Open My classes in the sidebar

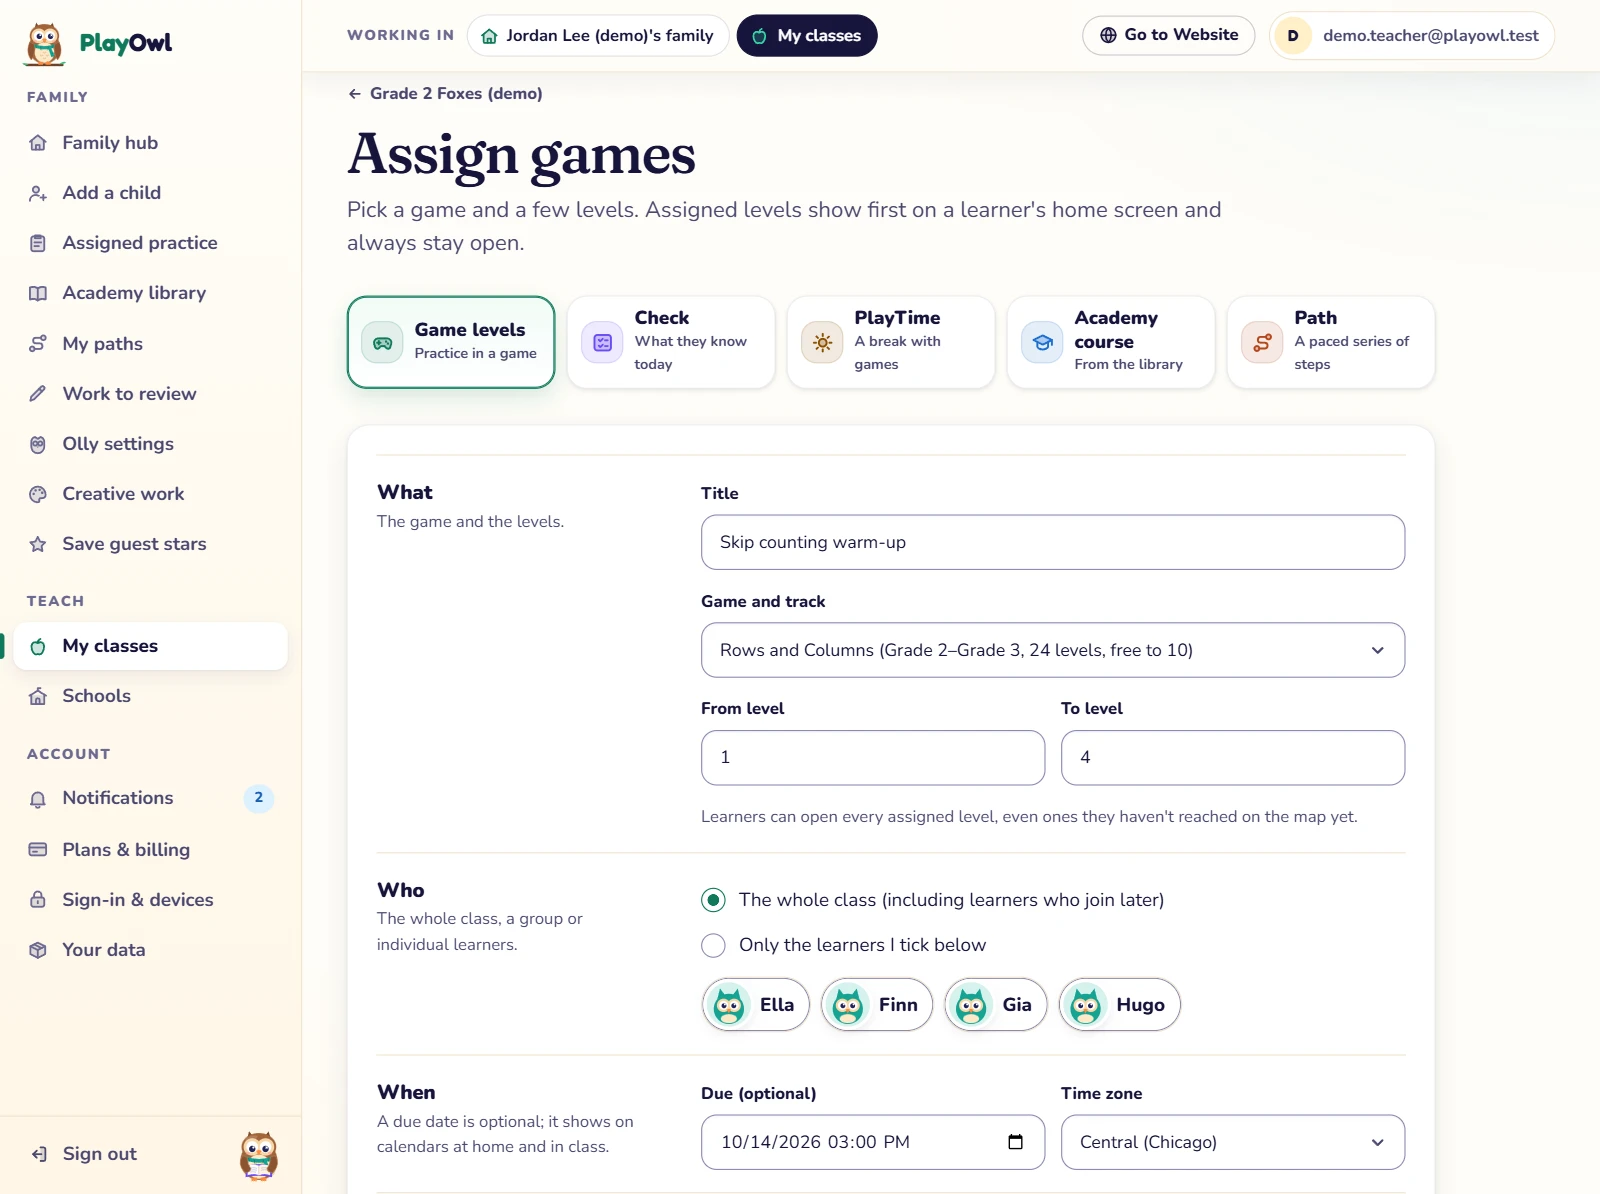[x=151, y=646]
